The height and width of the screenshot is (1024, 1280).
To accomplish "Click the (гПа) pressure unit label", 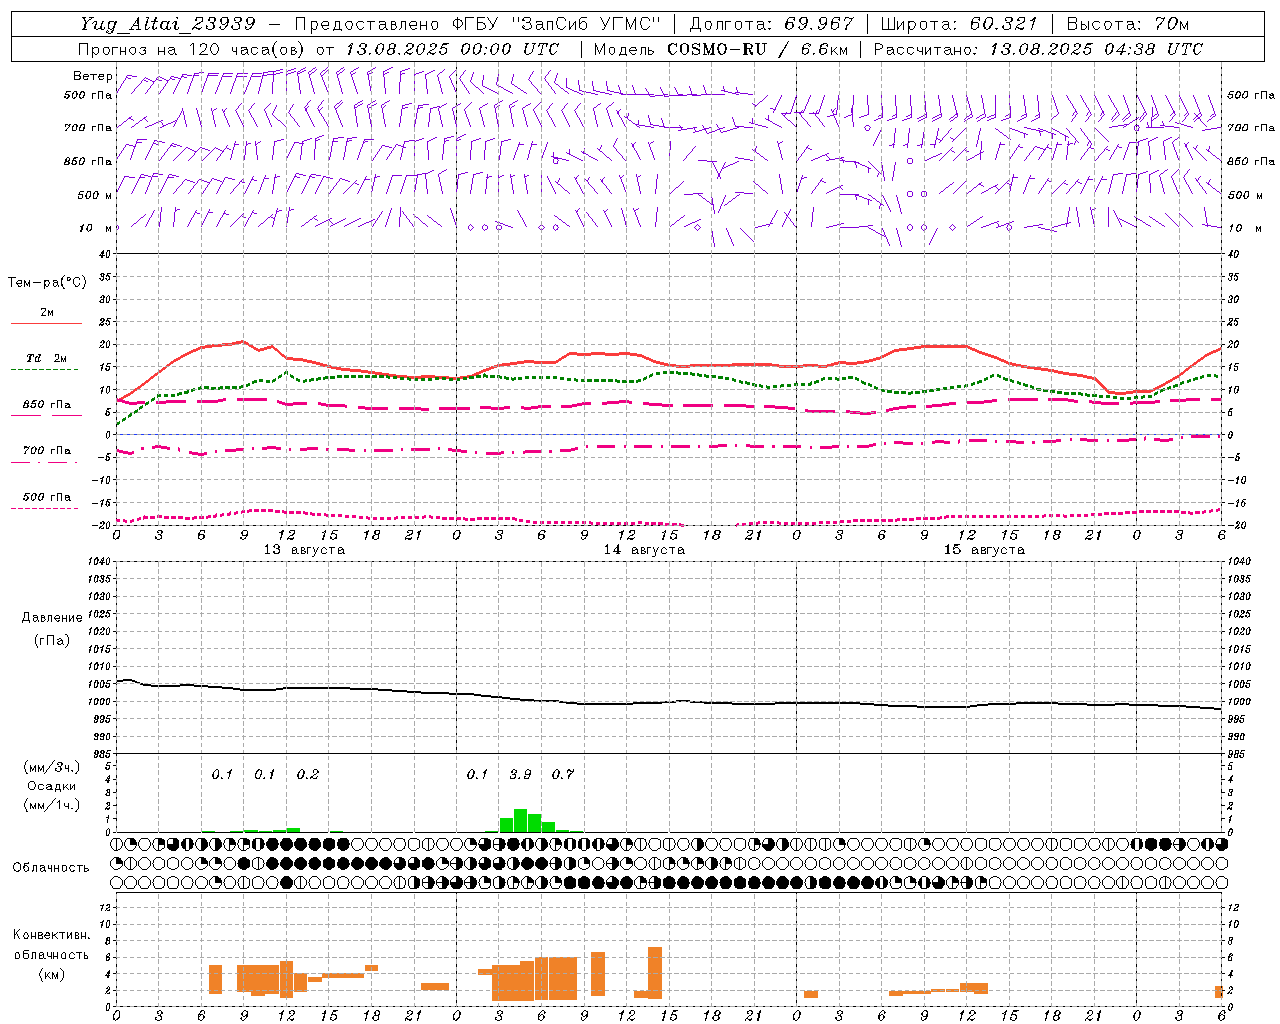I will (52, 640).
